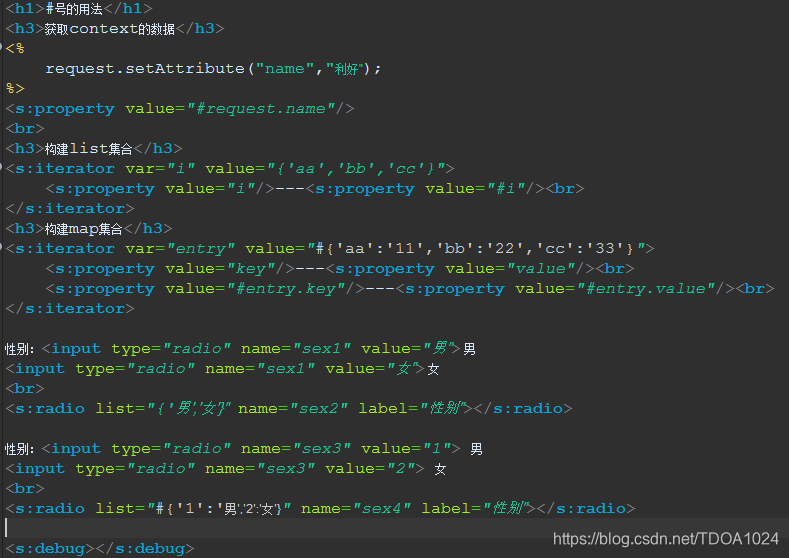Click the label value "性别" on the sex2 line
This screenshot has height=558, width=789.
pyautogui.click(x=442, y=408)
